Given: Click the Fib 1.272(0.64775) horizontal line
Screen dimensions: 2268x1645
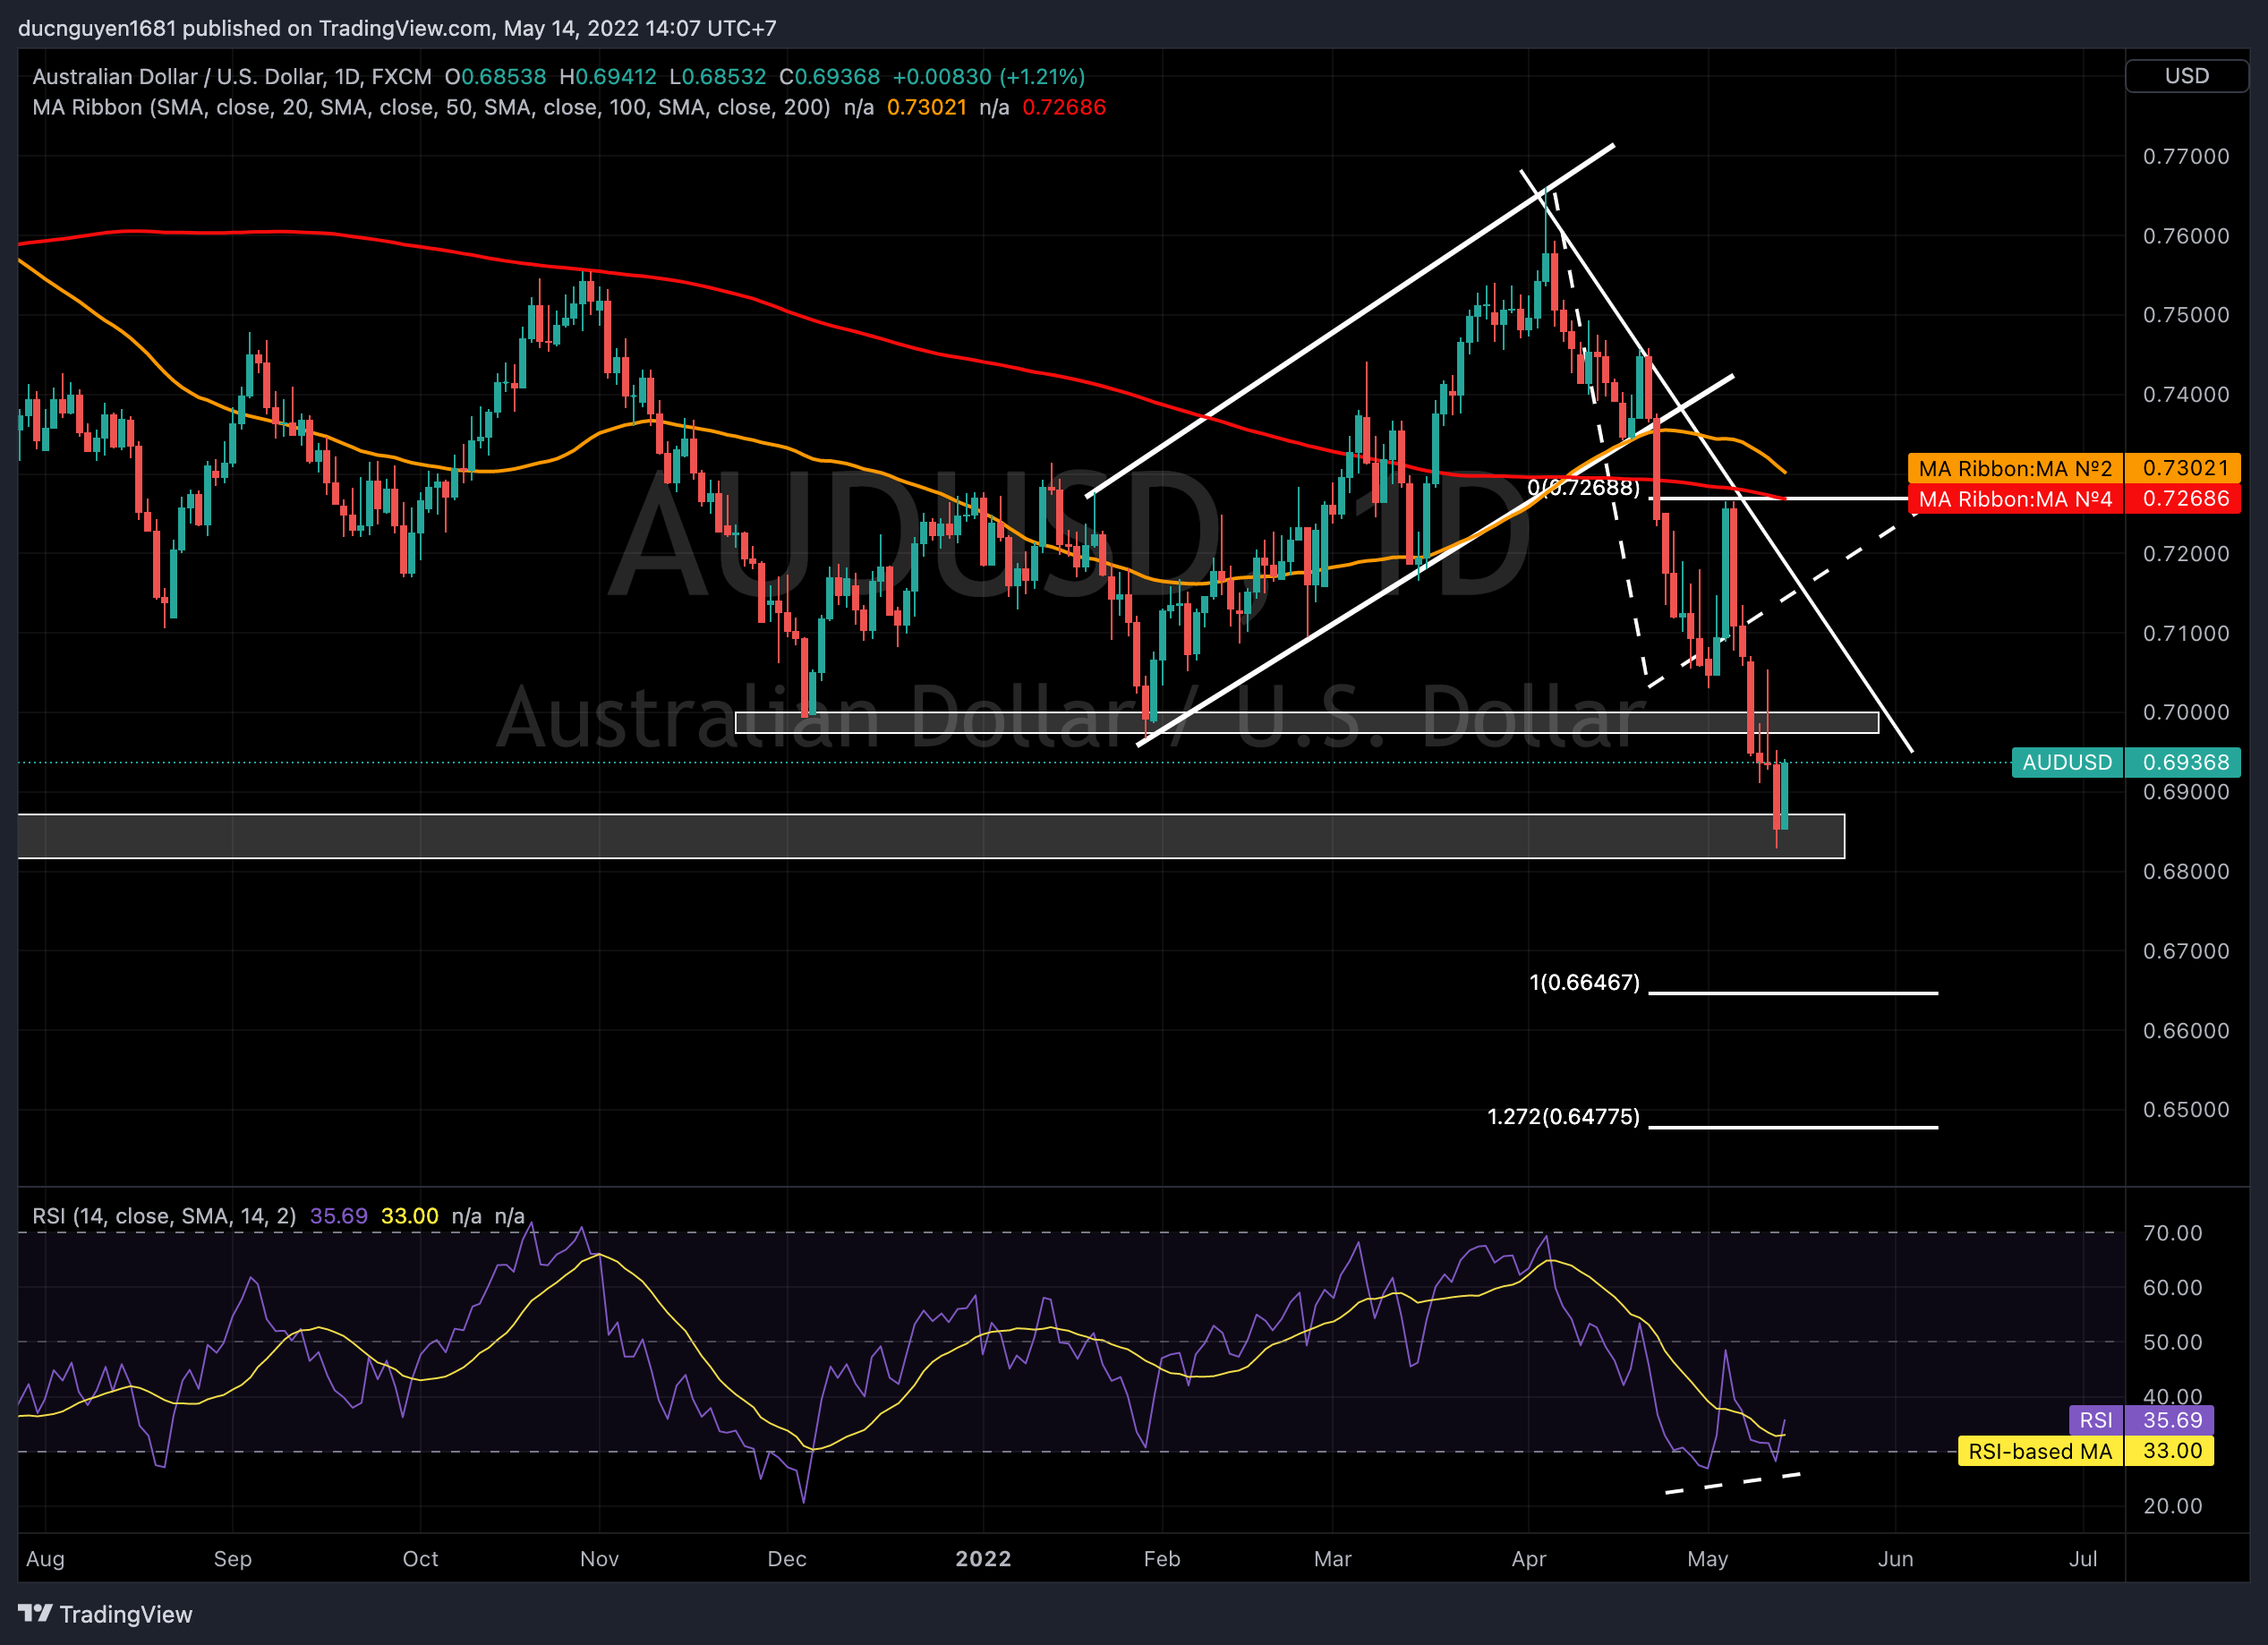Looking at the screenshot, I should (x=1793, y=1127).
